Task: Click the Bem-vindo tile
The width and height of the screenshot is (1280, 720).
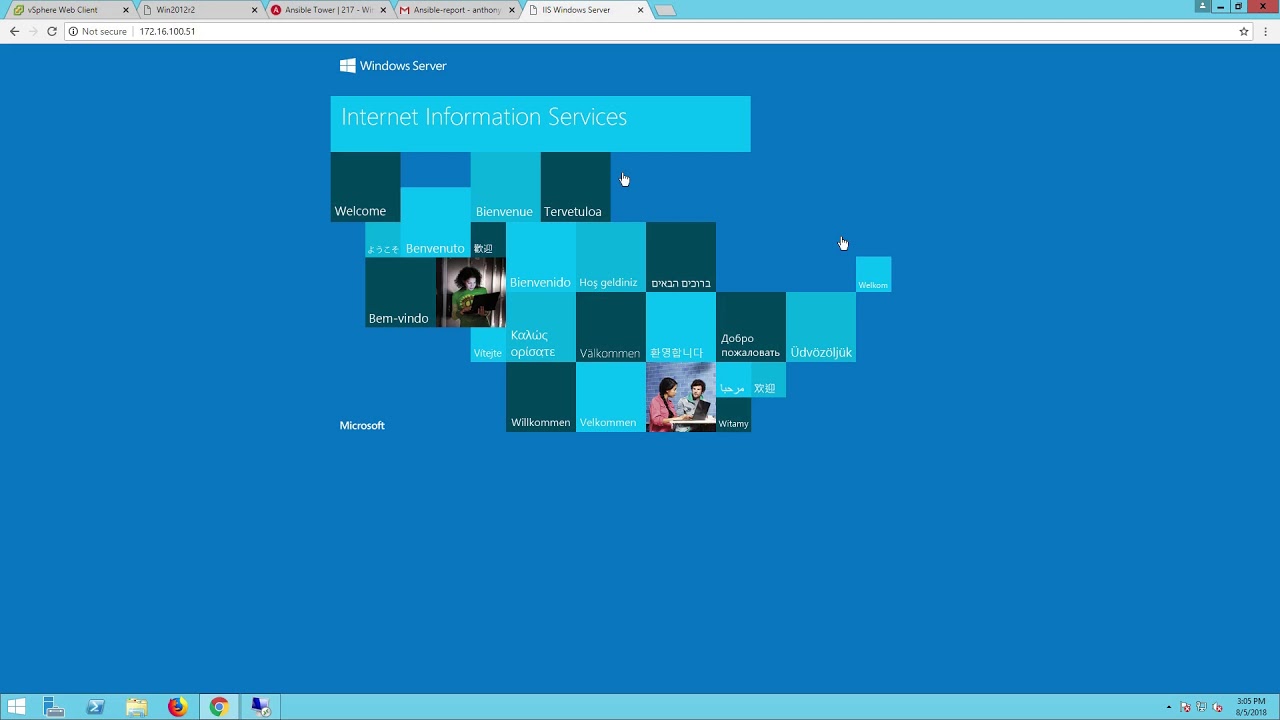Action: (400, 292)
